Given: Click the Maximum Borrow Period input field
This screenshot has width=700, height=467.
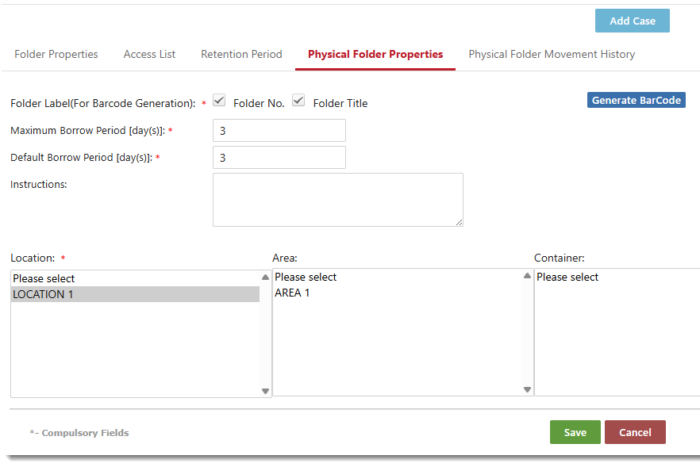Looking at the screenshot, I should pos(279,131).
